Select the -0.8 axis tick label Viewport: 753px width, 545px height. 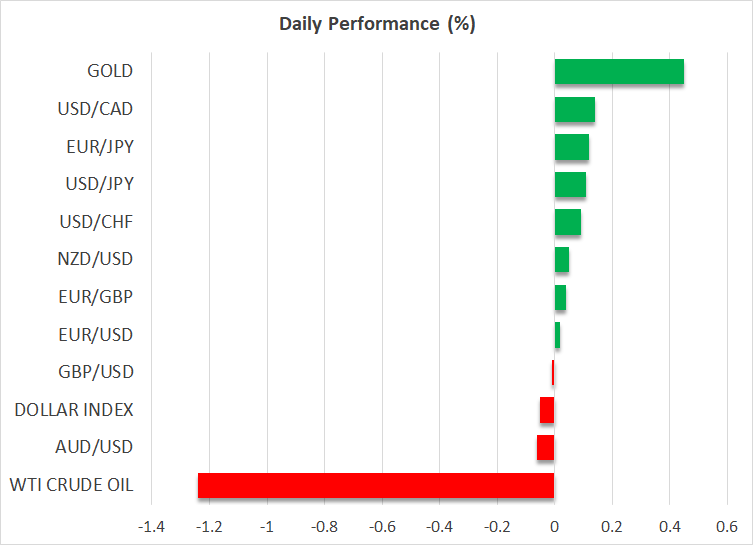pyautogui.click(x=323, y=526)
